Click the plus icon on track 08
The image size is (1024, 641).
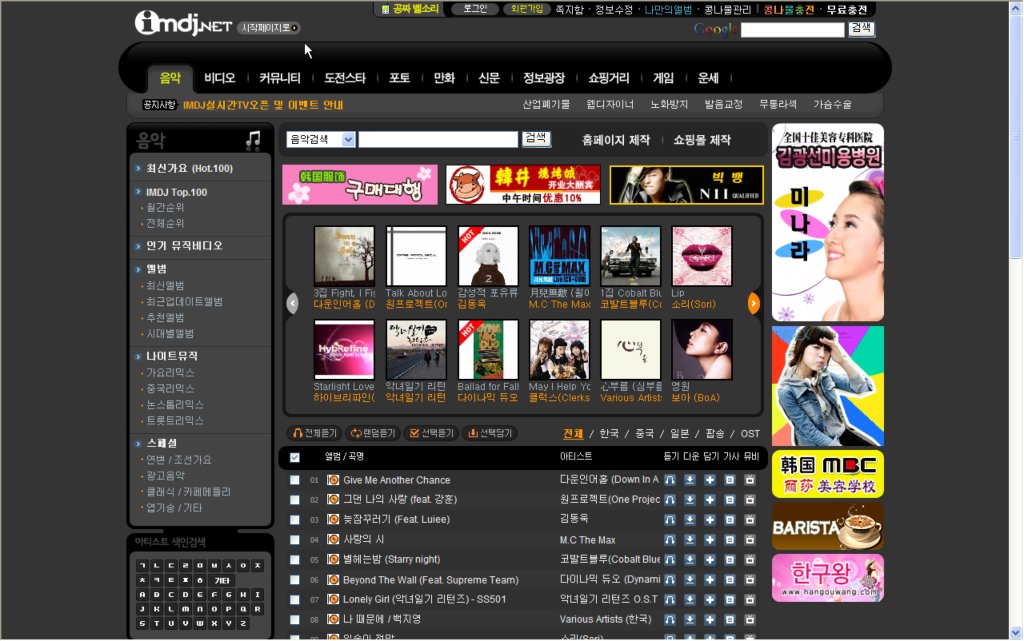click(x=710, y=619)
